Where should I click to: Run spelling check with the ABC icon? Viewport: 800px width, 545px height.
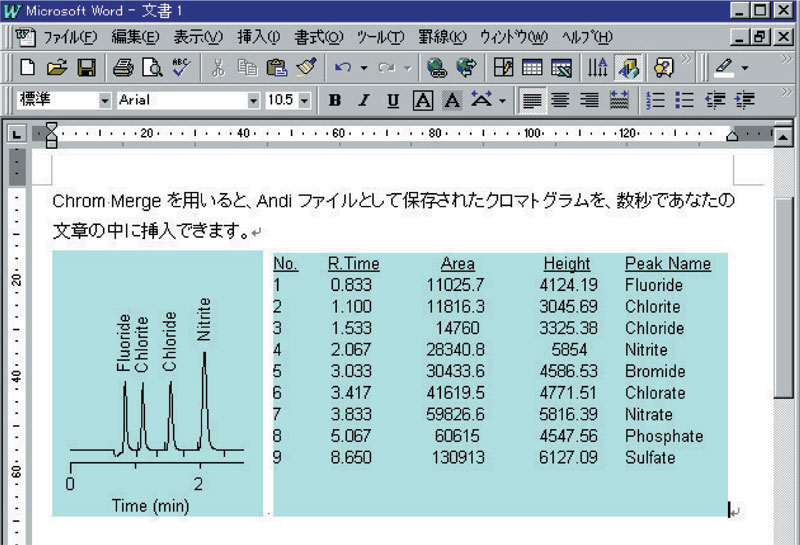tap(181, 67)
